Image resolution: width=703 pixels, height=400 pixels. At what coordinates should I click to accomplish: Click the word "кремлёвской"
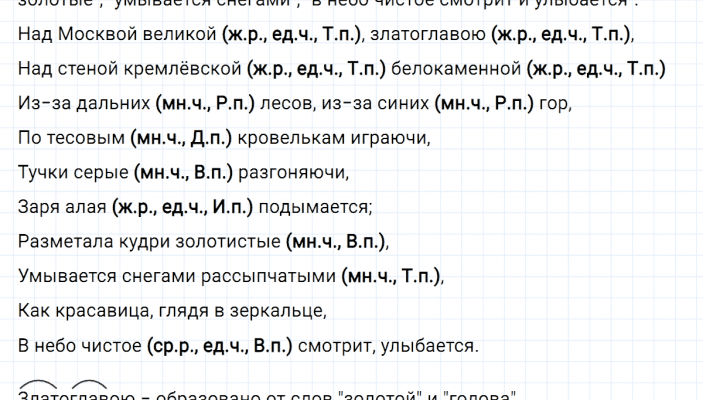pos(149,70)
